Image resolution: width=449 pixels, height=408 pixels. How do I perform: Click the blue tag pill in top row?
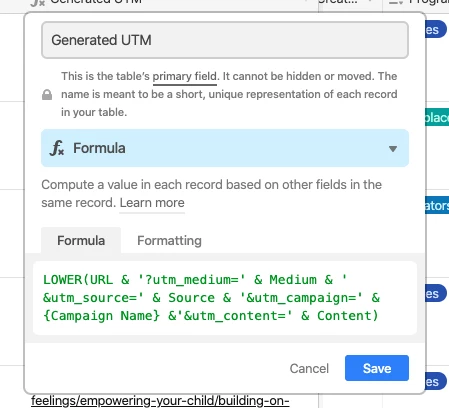436,29
